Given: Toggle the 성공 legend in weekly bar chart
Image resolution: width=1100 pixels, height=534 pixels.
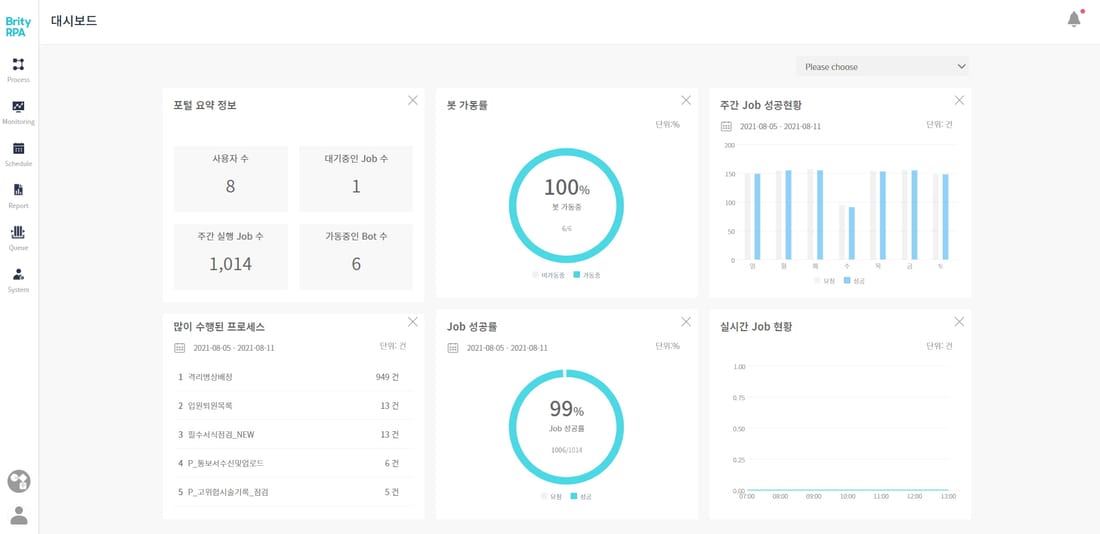Looking at the screenshot, I should tap(854, 280).
